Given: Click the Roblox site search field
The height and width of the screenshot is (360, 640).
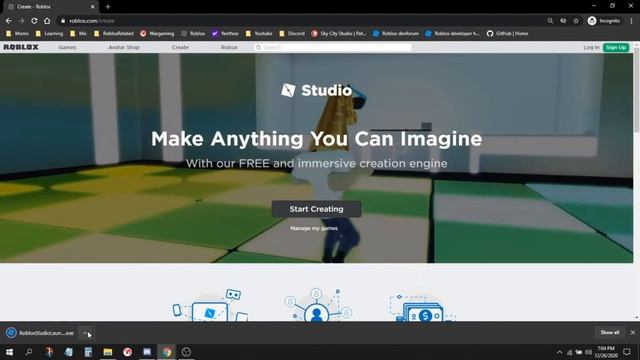Looking at the screenshot, I should [333, 47].
